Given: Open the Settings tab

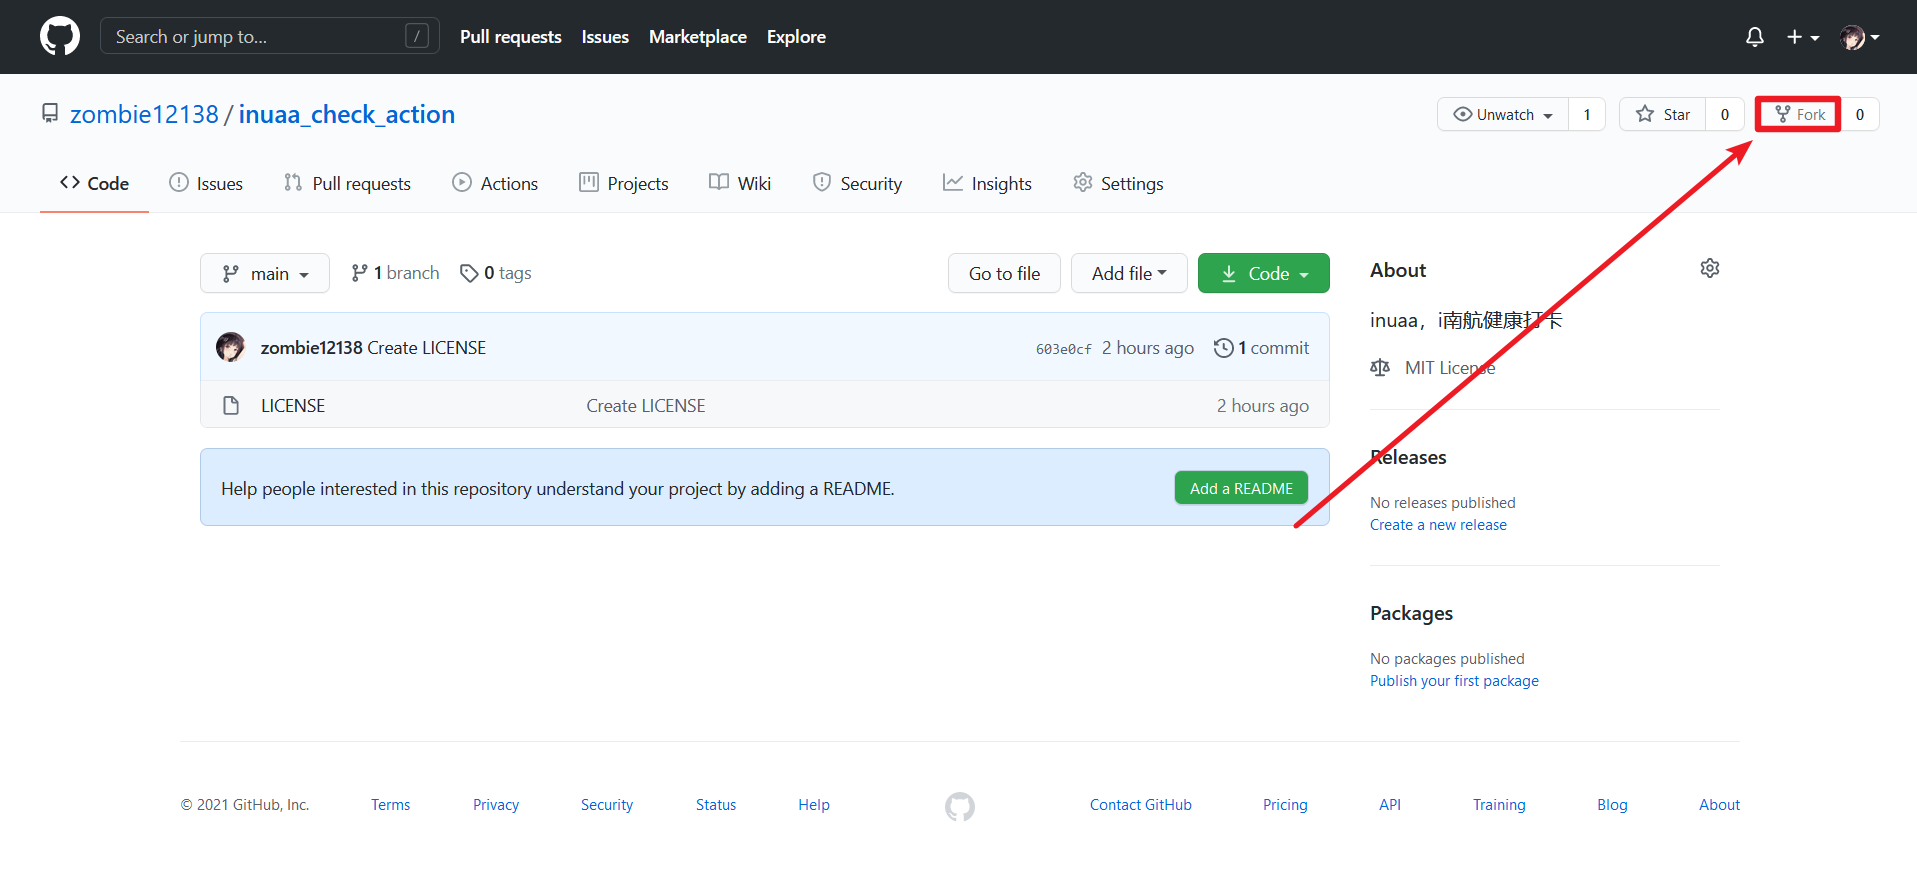Looking at the screenshot, I should tap(1118, 183).
